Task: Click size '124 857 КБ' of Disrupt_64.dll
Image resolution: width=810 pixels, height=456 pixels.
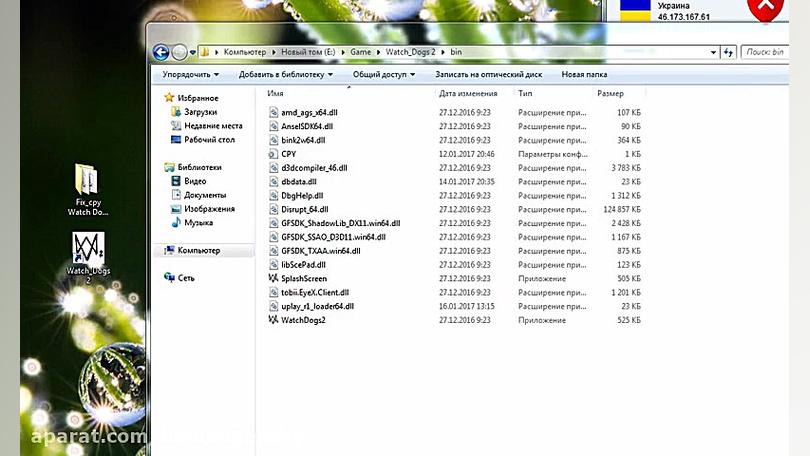Action: pyautogui.click(x=622, y=209)
